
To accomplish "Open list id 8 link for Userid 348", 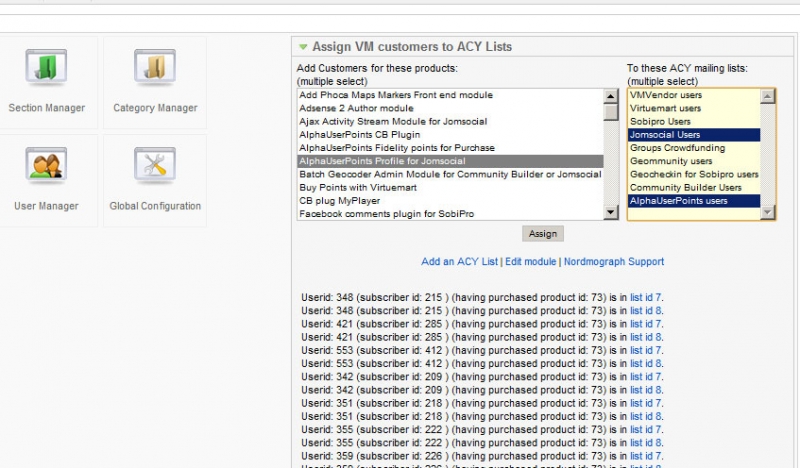I will [645, 311].
